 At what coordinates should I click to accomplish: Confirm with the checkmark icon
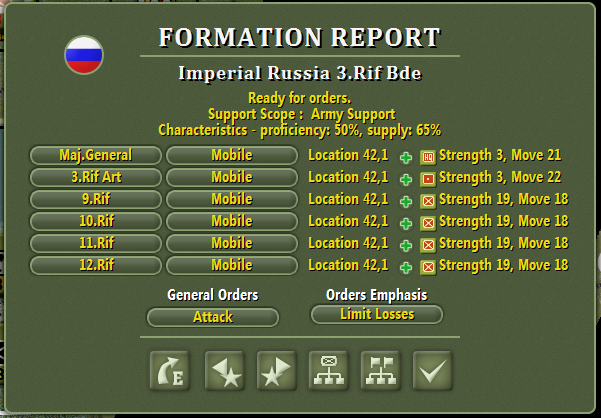433,370
